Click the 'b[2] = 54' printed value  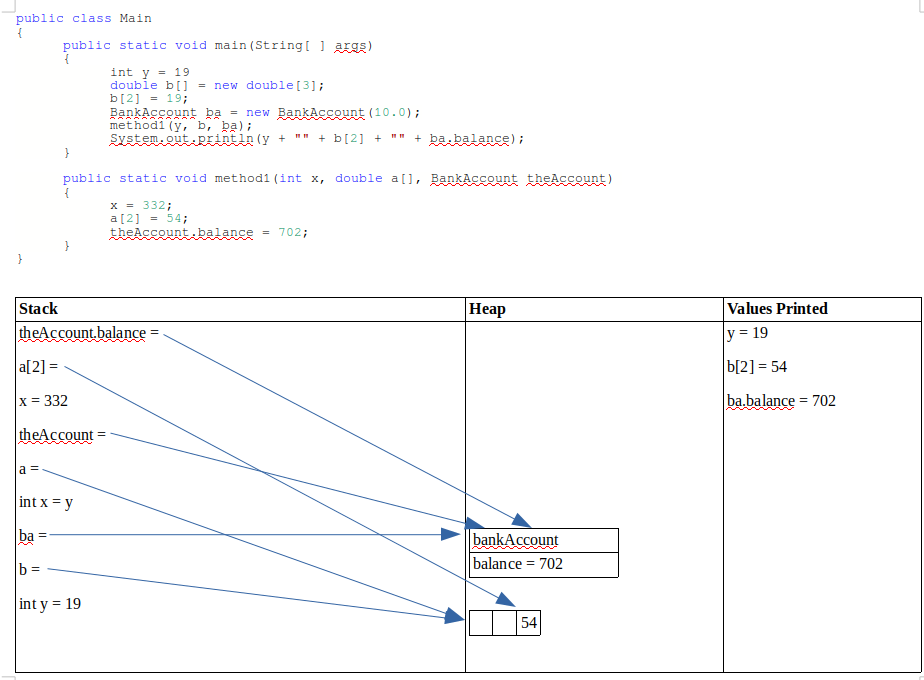[757, 367]
